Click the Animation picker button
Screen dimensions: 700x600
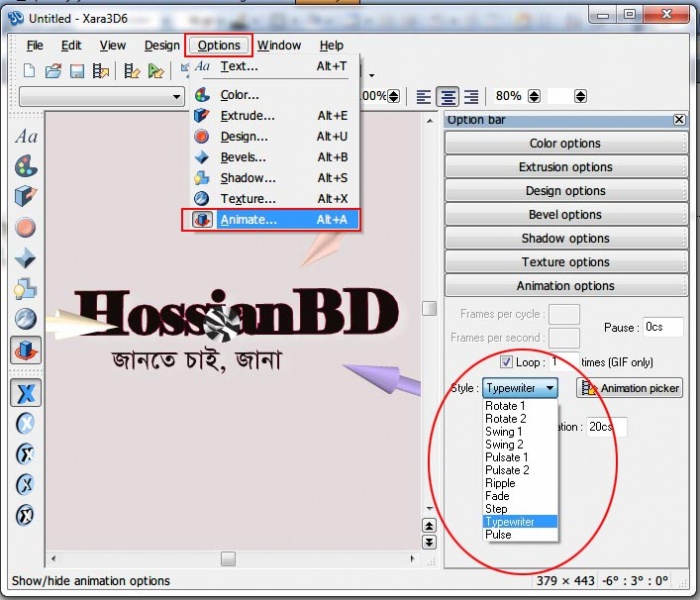pyautogui.click(x=629, y=388)
